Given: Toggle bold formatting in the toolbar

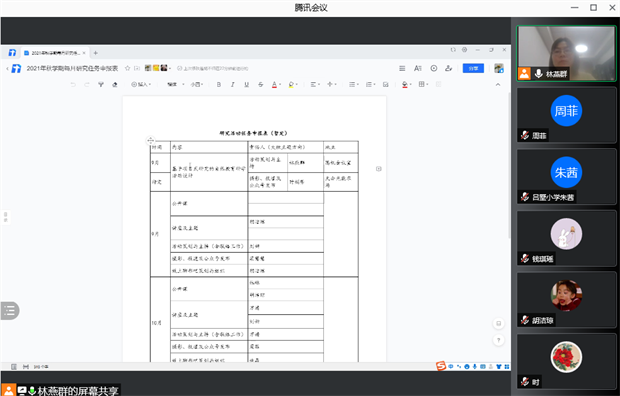Looking at the screenshot, I should (219, 84).
